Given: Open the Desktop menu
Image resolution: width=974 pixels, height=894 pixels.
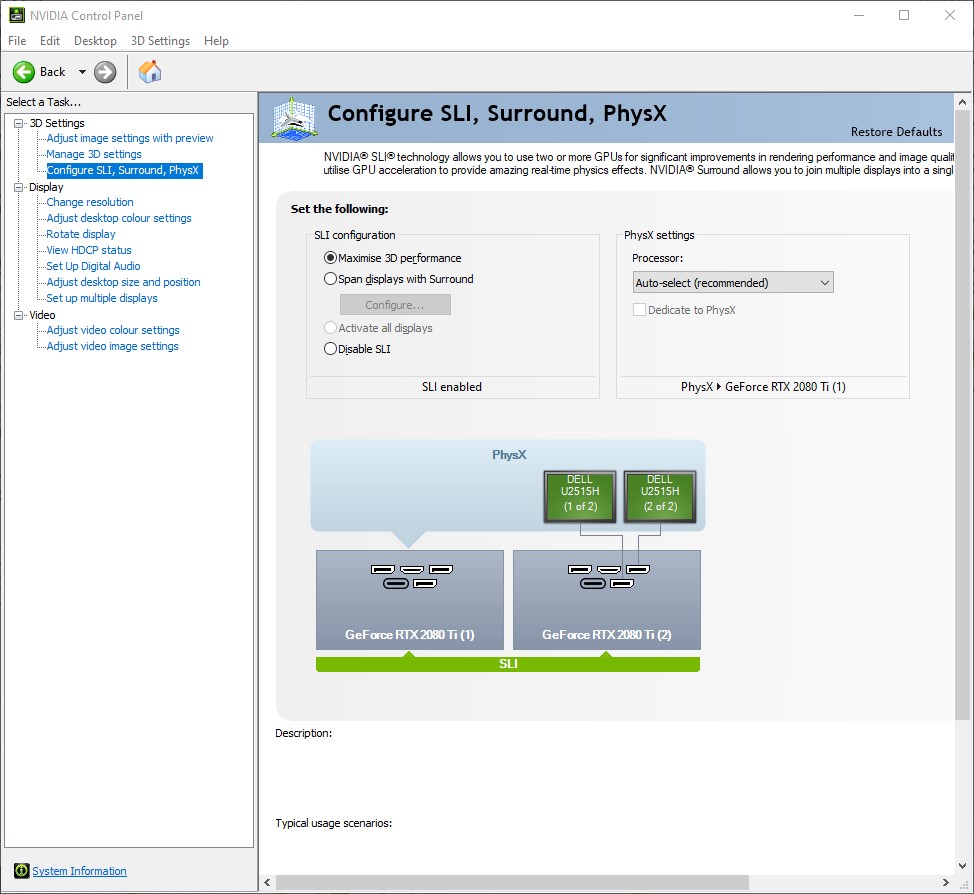Looking at the screenshot, I should (x=95, y=40).
